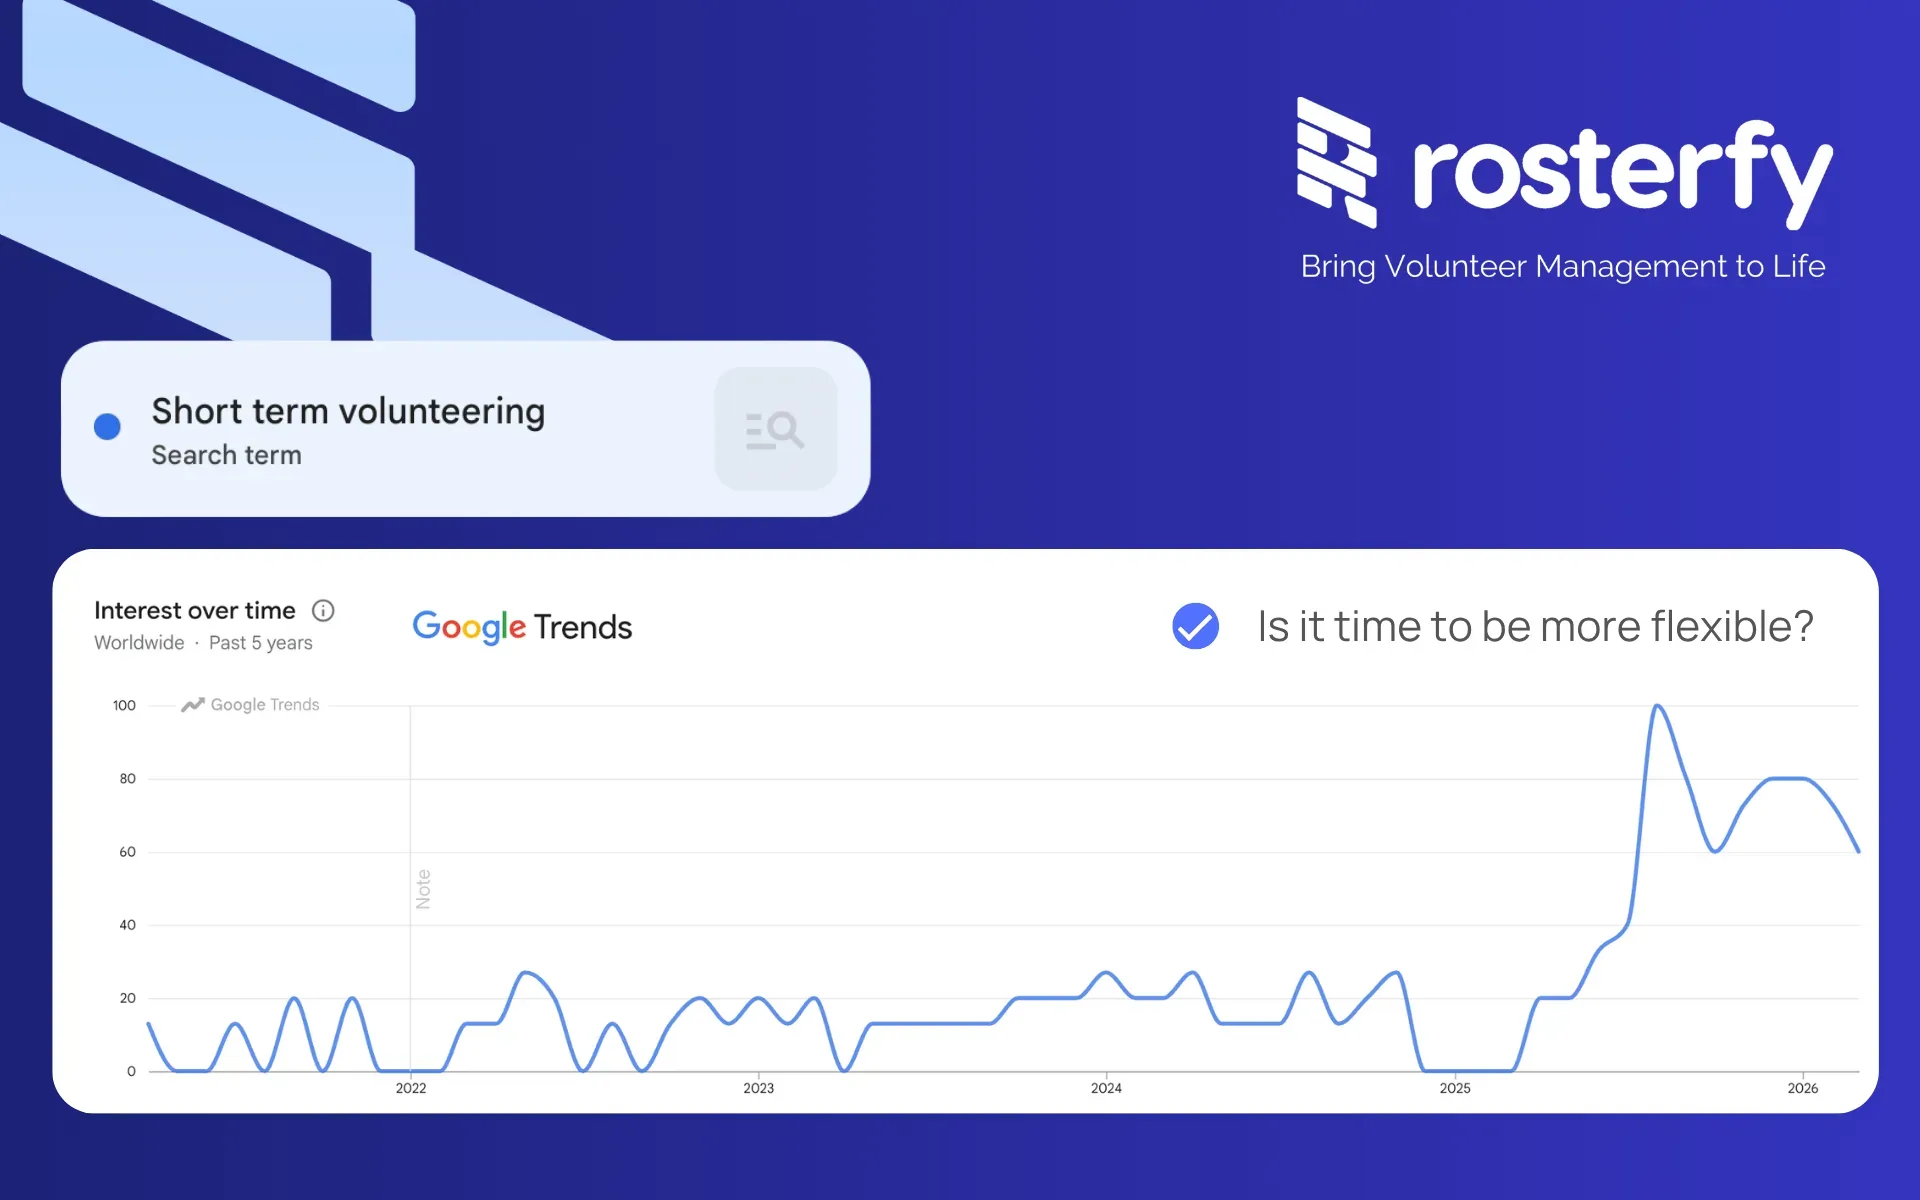
Task: Click the 2024 label on the time axis
Action: pyautogui.click(x=1106, y=1088)
